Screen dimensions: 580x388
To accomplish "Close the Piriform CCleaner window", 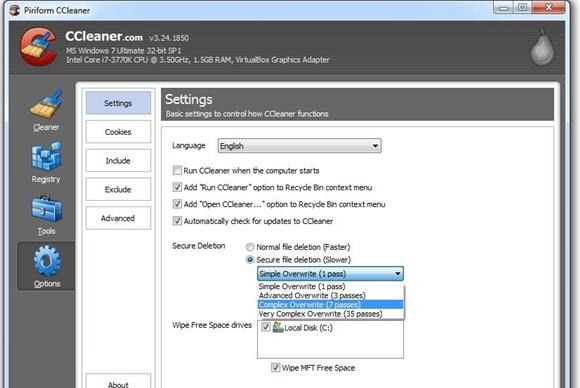I will pos(549,7).
